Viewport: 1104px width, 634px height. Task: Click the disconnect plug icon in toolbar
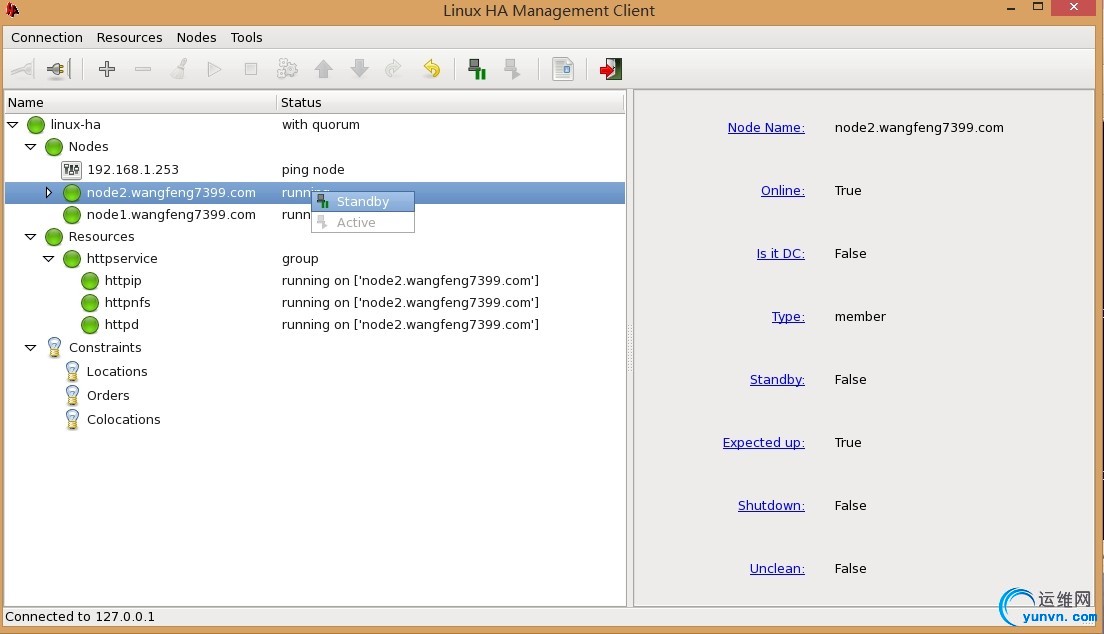tap(57, 69)
